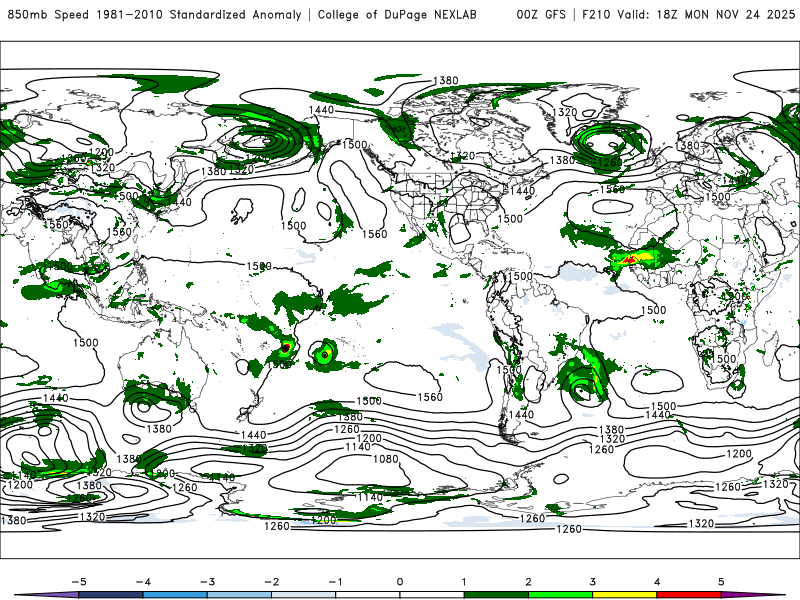The height and width of the screenshot is (600, 800).
Task: Click the "F210 Valid: 18Z MON NOV 24 2025" text
Action: point(688,15)
